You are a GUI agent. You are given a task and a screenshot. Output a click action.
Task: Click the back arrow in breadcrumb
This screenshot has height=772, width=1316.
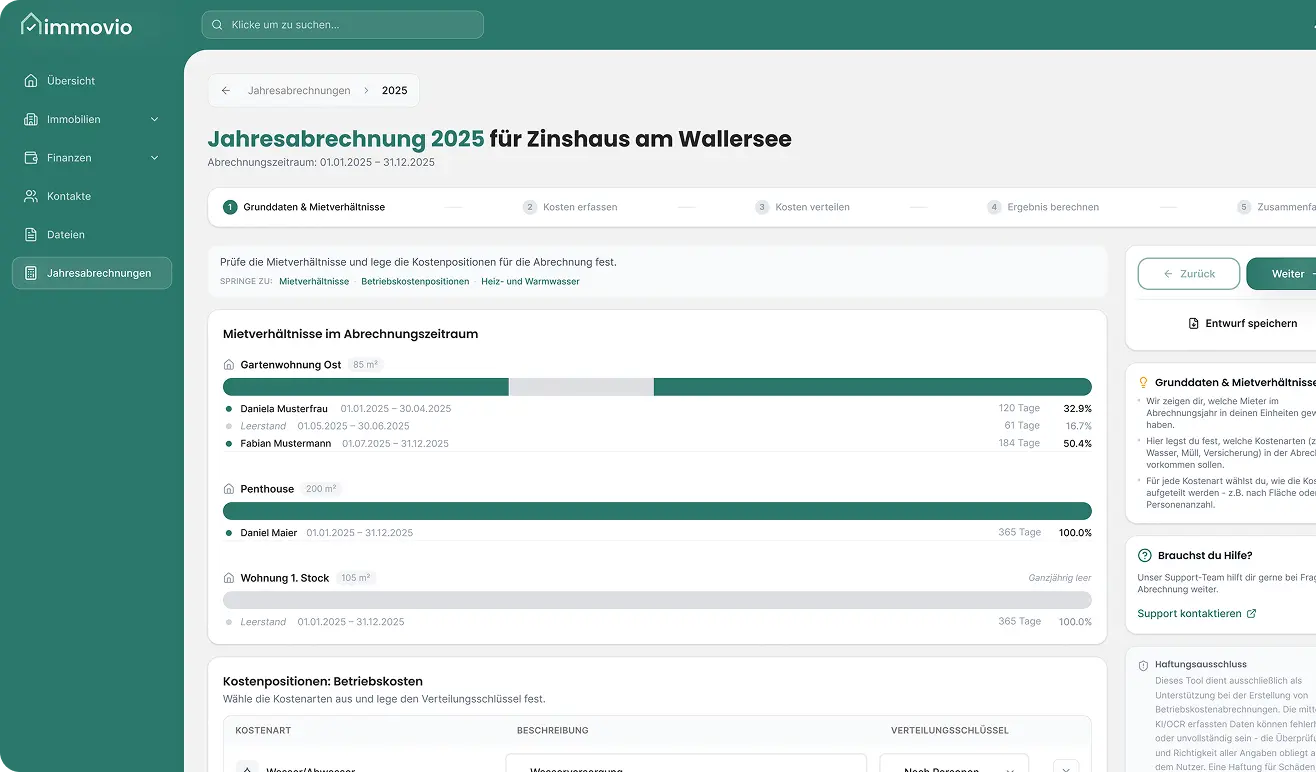[x=226, y=91]
